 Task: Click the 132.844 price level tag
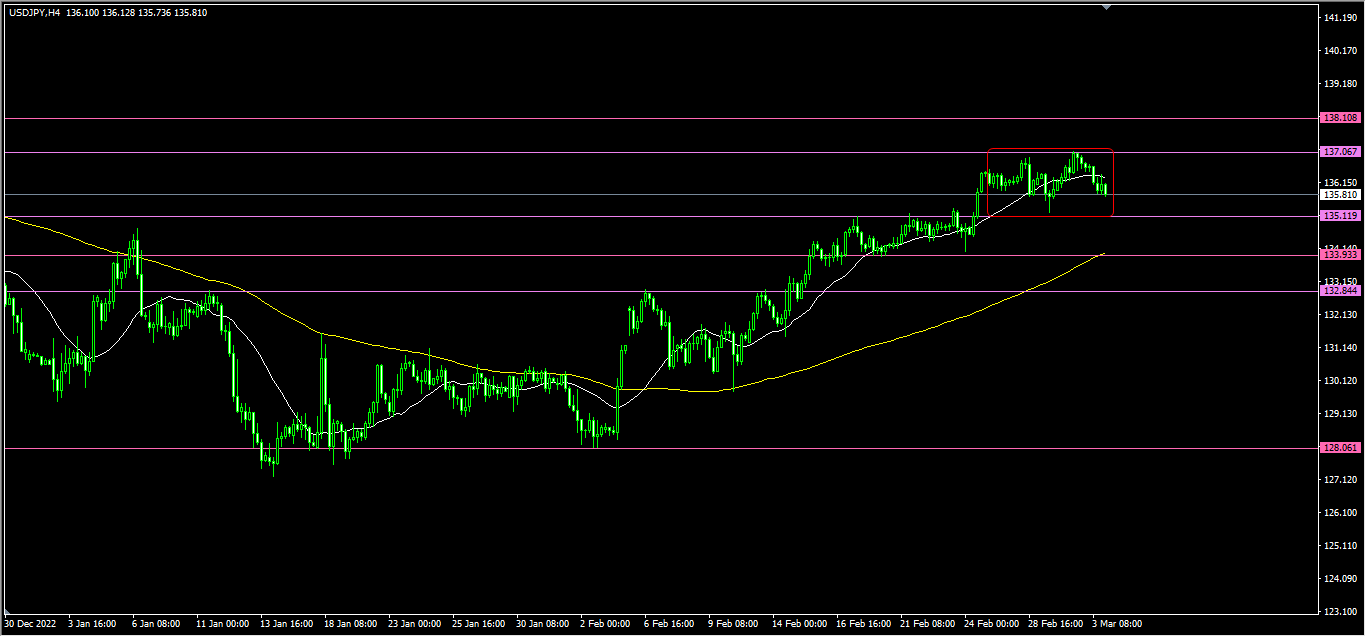tap(1339, 291)
